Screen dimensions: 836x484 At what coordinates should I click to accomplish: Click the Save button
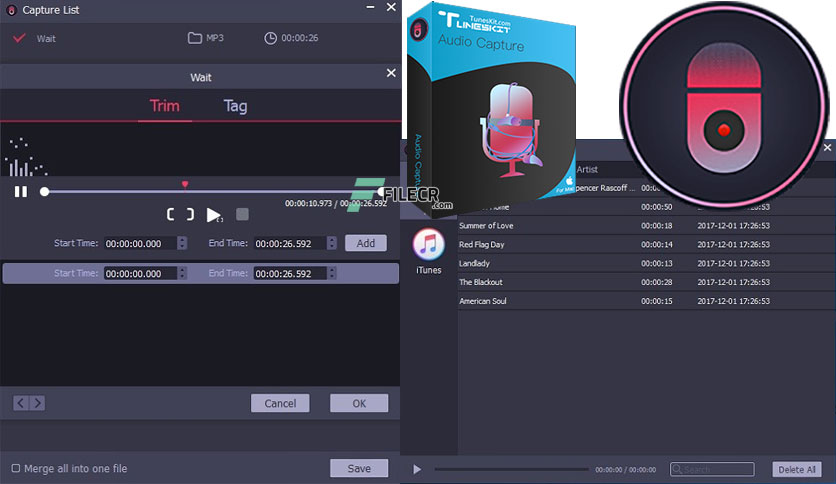[359, 468]
